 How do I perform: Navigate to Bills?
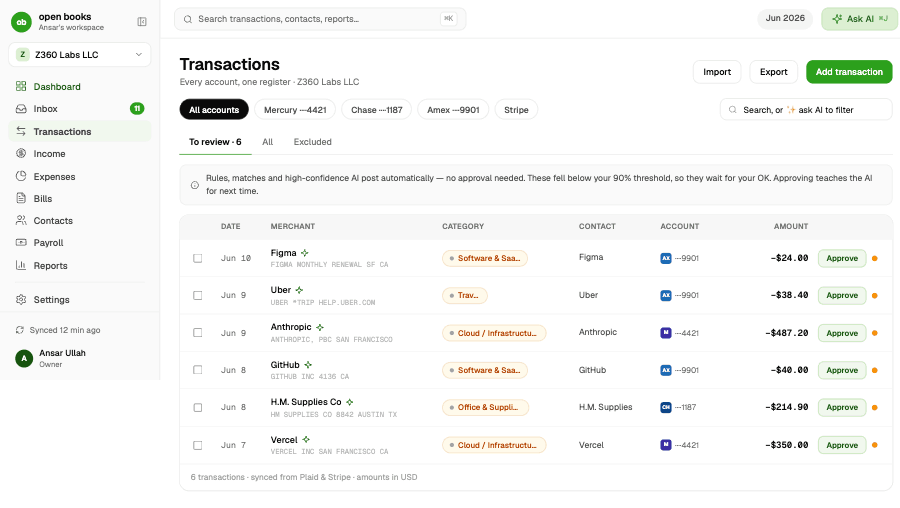(80, 199)
